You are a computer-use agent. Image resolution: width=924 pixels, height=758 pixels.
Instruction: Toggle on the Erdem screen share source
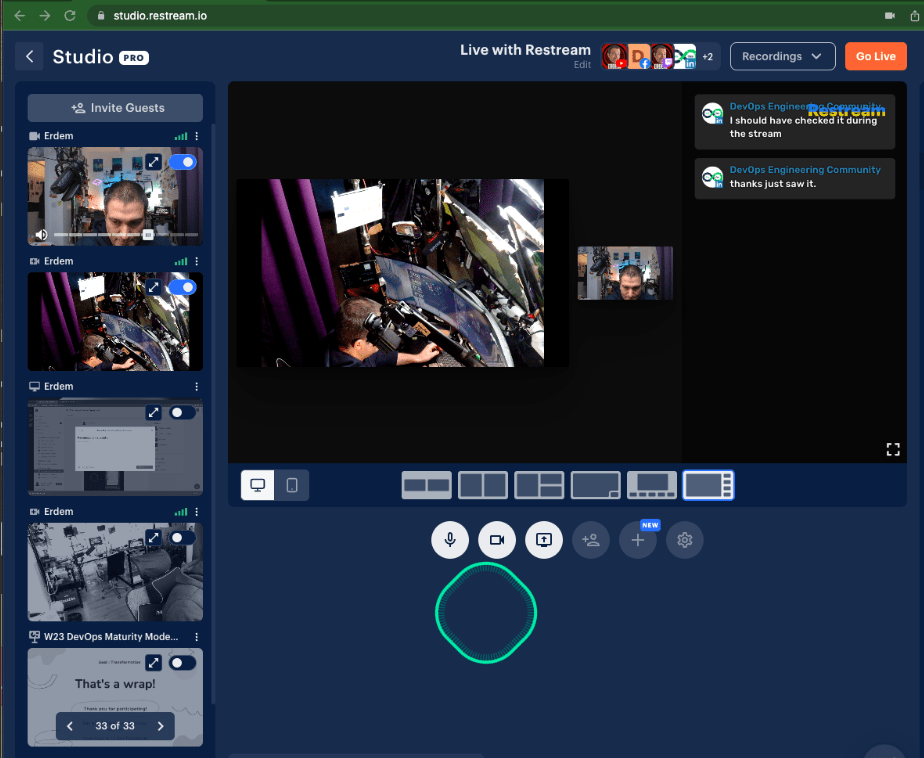point(182,413)
